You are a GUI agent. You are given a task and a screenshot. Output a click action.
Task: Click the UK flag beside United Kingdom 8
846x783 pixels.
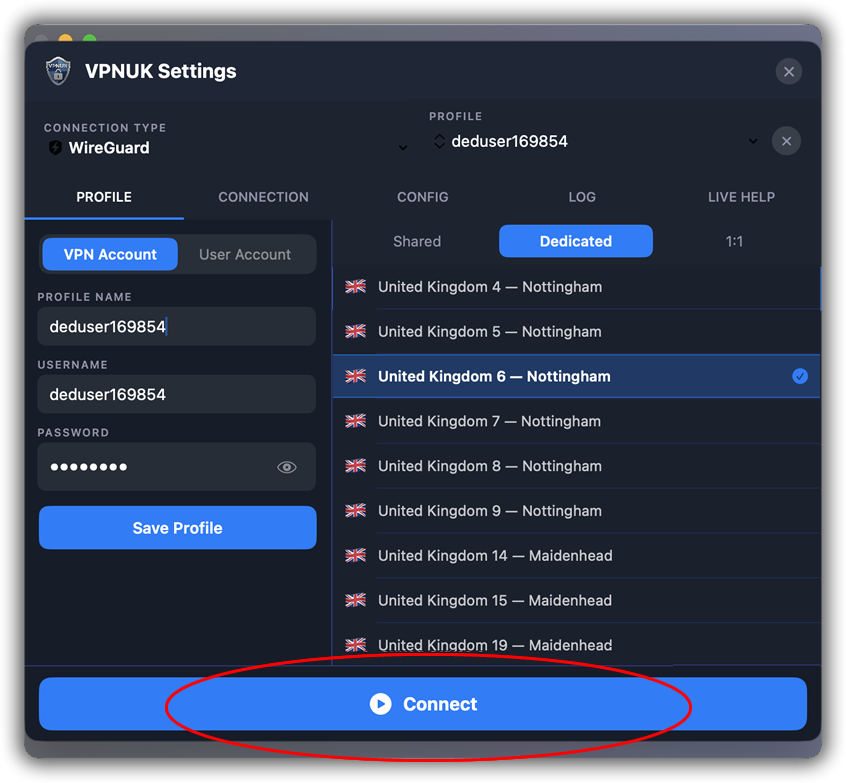coord(356,466)
